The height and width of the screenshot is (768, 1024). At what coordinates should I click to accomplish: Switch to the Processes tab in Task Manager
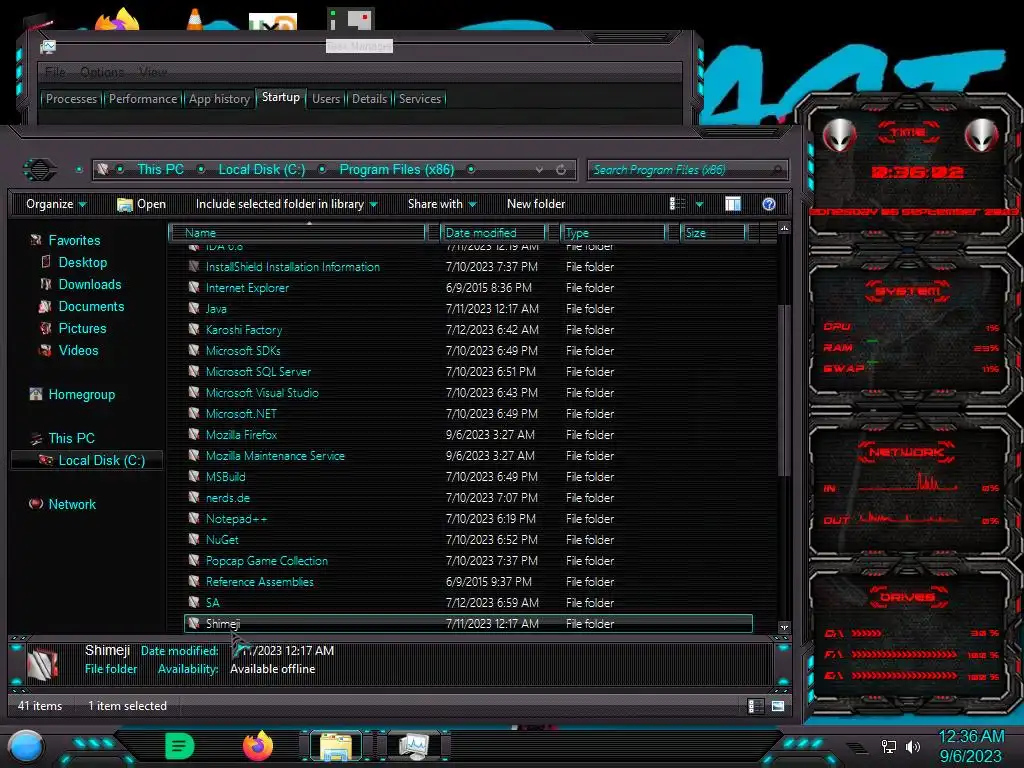pos(71,99)
